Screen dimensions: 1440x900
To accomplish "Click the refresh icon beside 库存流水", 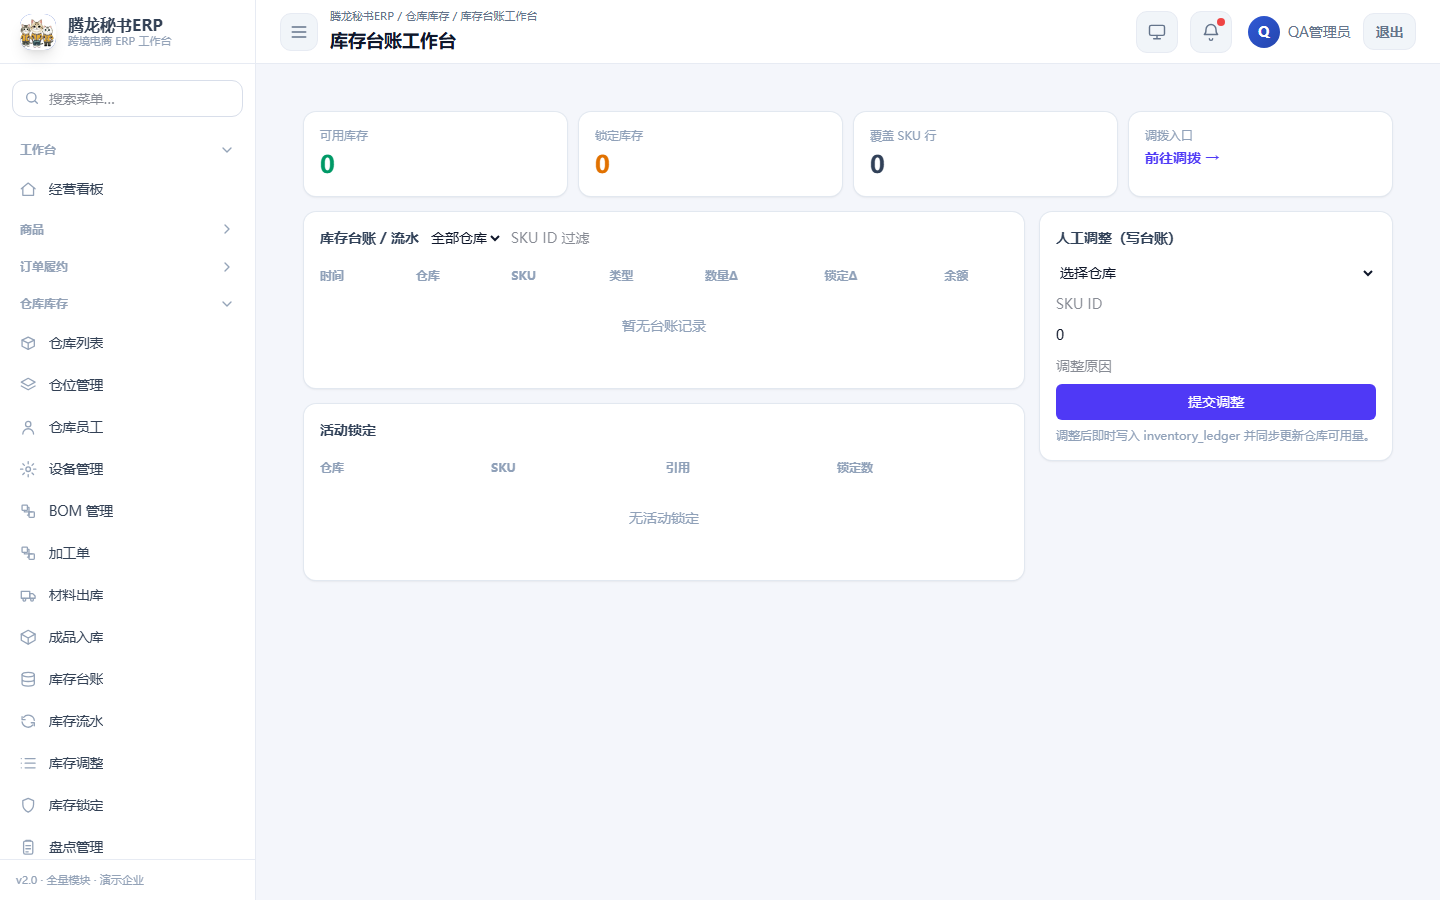I will [x=28, y=721].
